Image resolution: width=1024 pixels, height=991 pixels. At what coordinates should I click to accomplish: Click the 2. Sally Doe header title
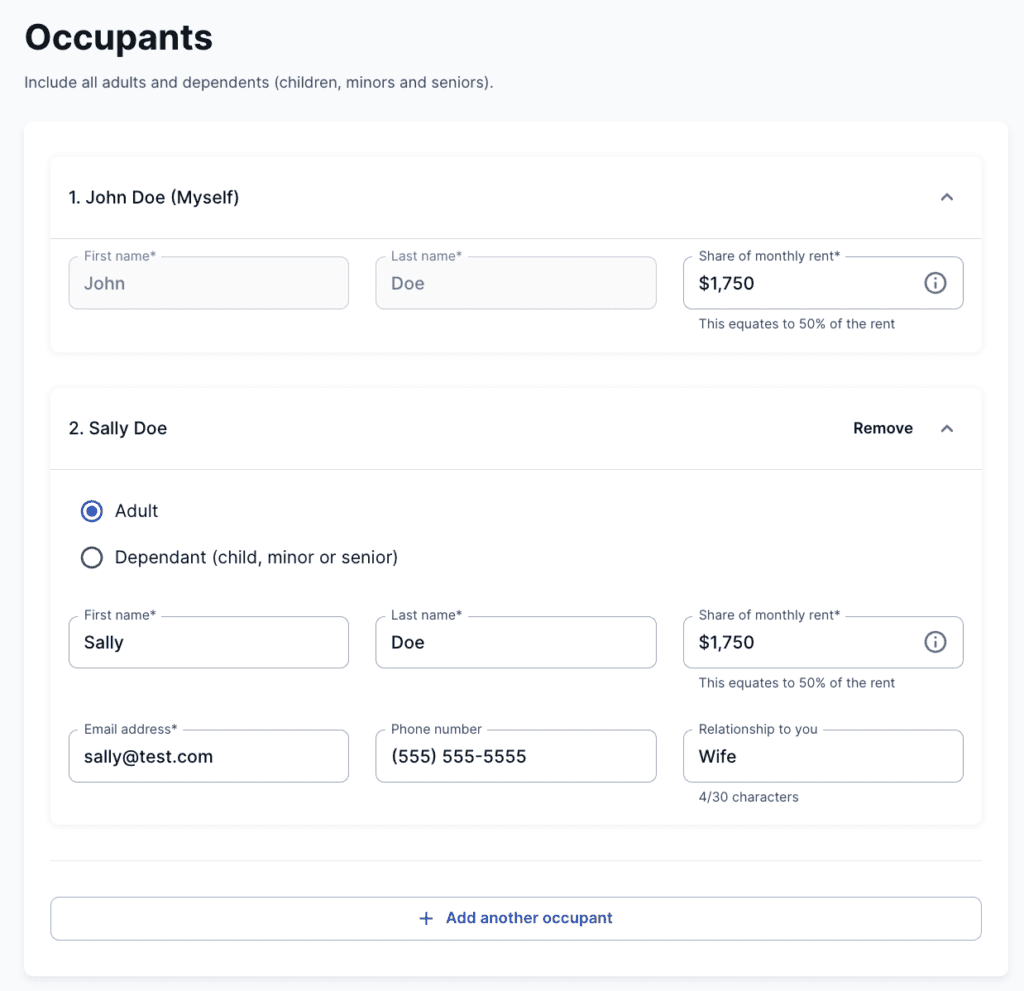(118, 428)
